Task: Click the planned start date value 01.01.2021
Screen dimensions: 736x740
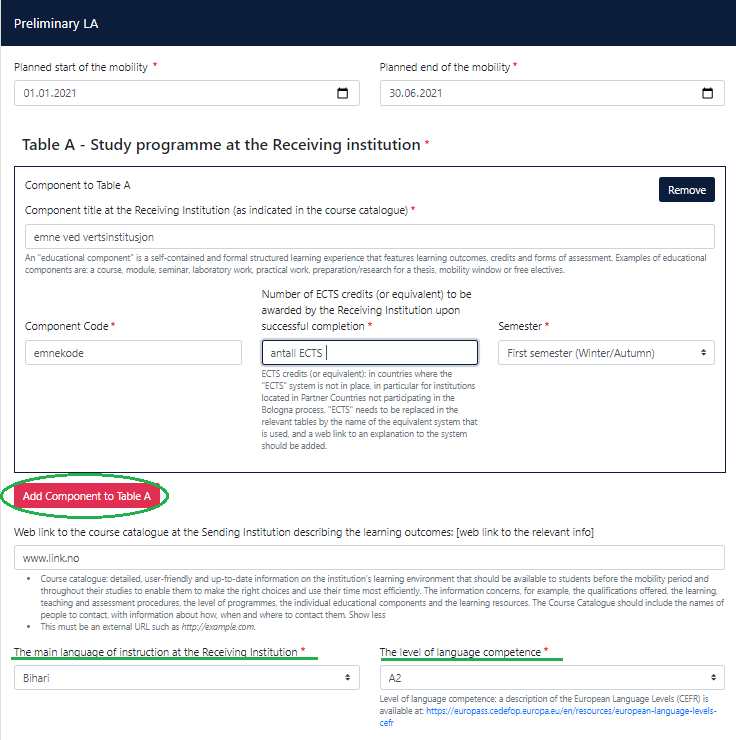Action: point(50,94)
